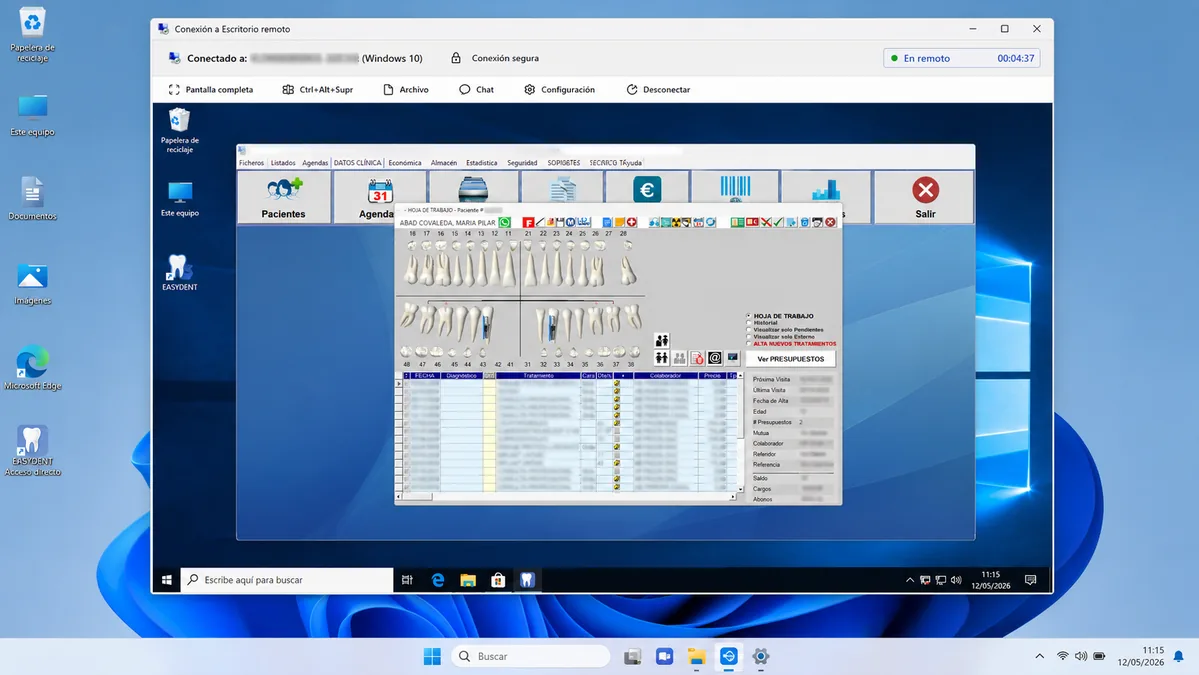Open the Almacén menu
1199x675 pixels.
click(x=444, y=163)
